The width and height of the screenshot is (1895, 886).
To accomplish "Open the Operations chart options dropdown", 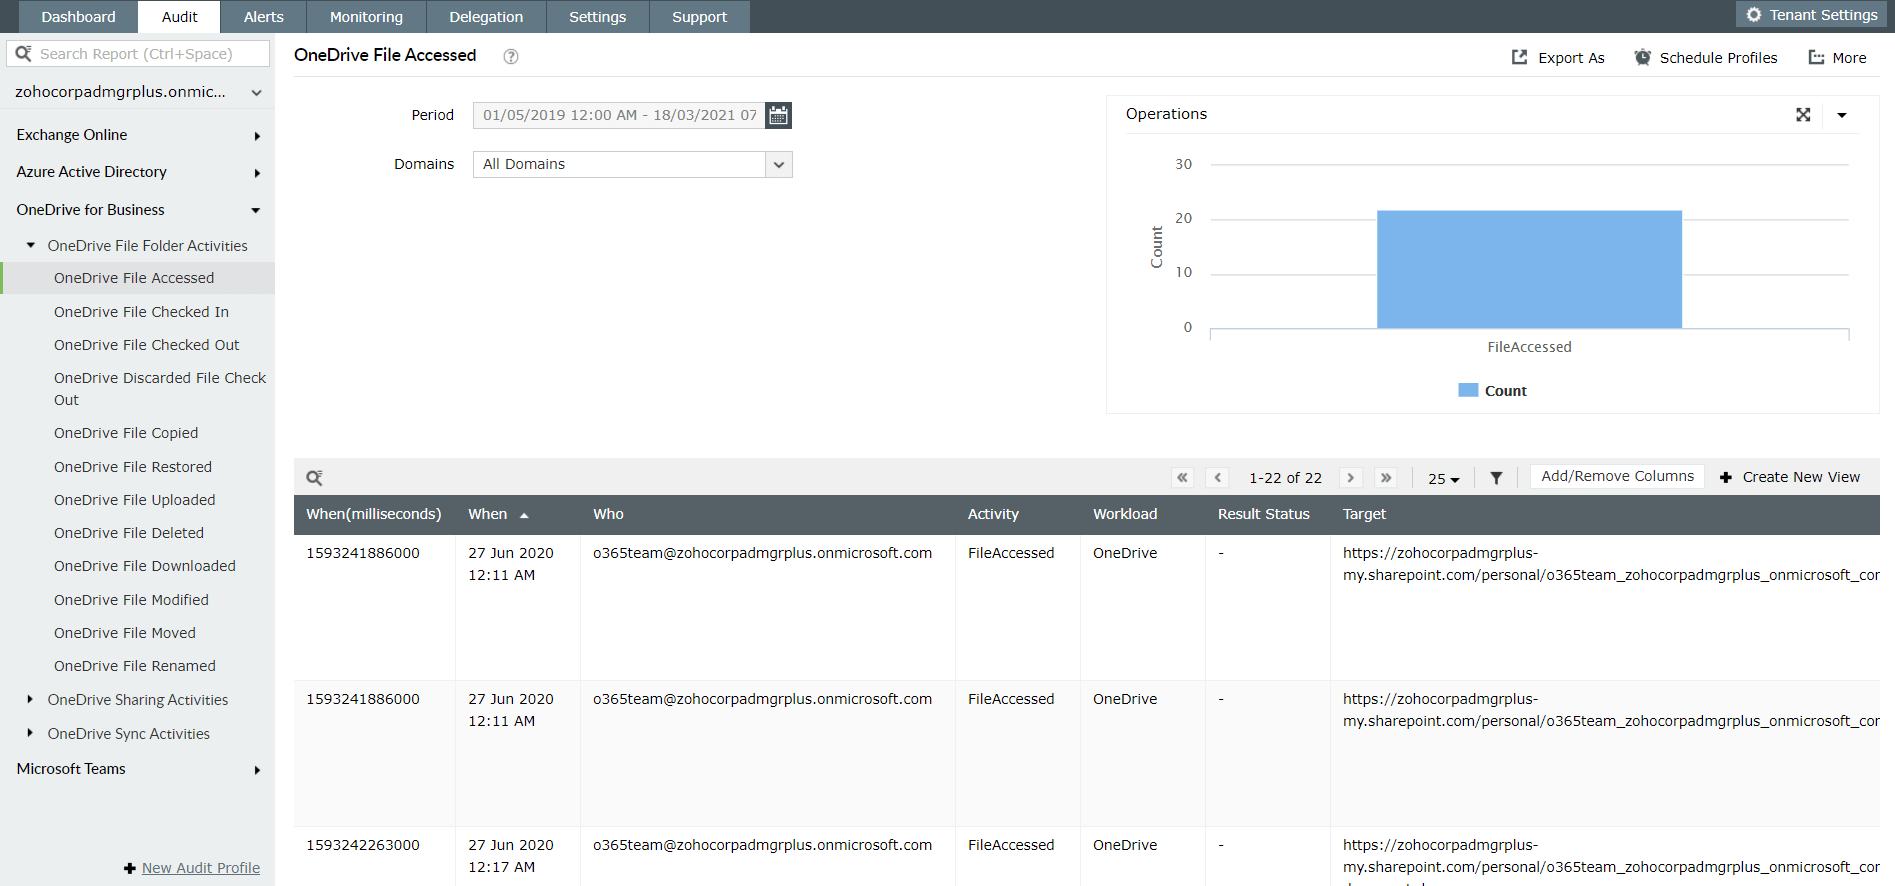I will (1842, 115).
